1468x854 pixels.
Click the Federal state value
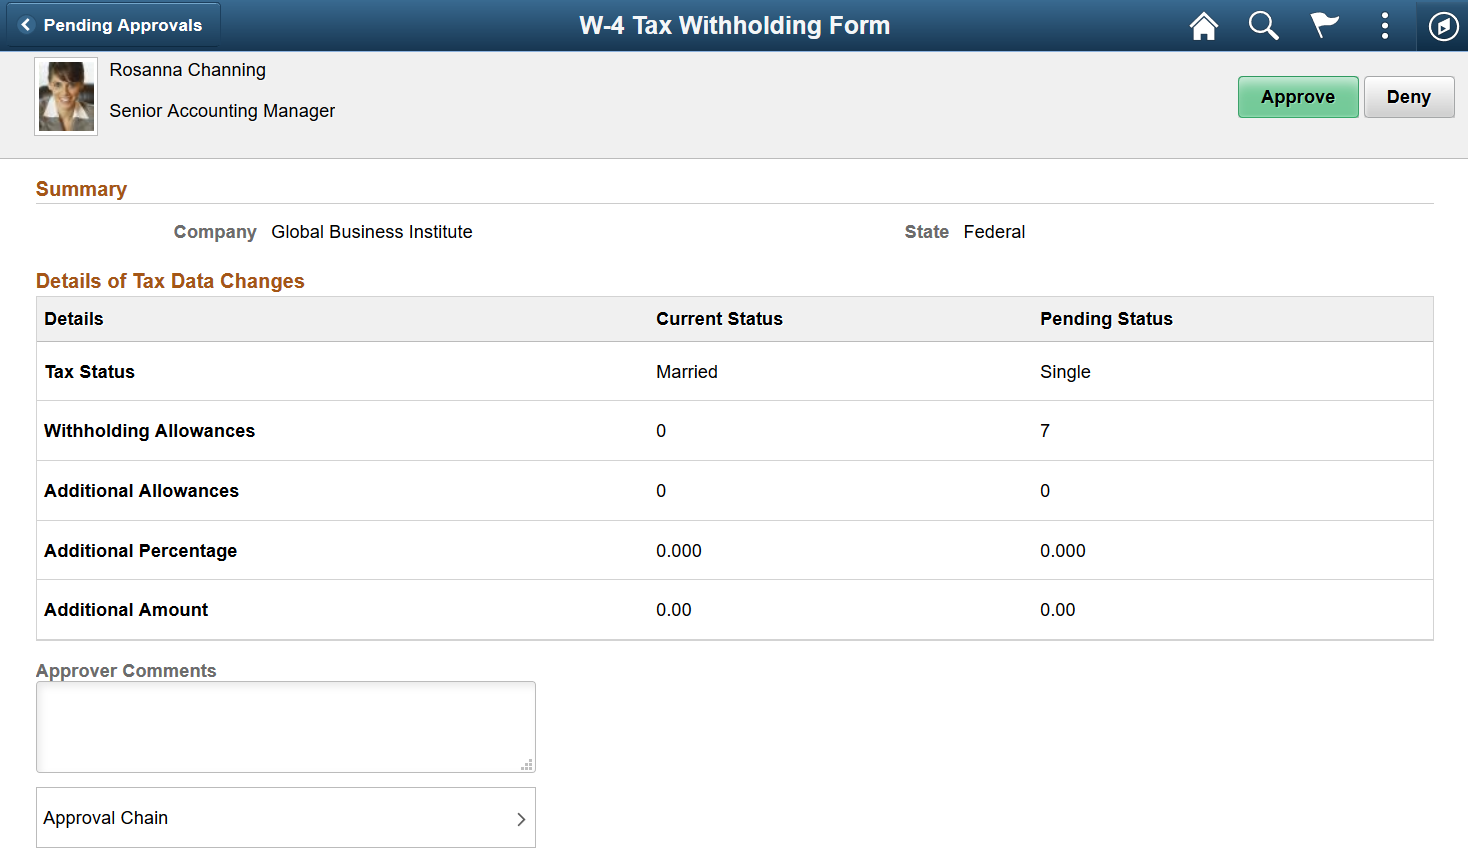pos(994,232)
